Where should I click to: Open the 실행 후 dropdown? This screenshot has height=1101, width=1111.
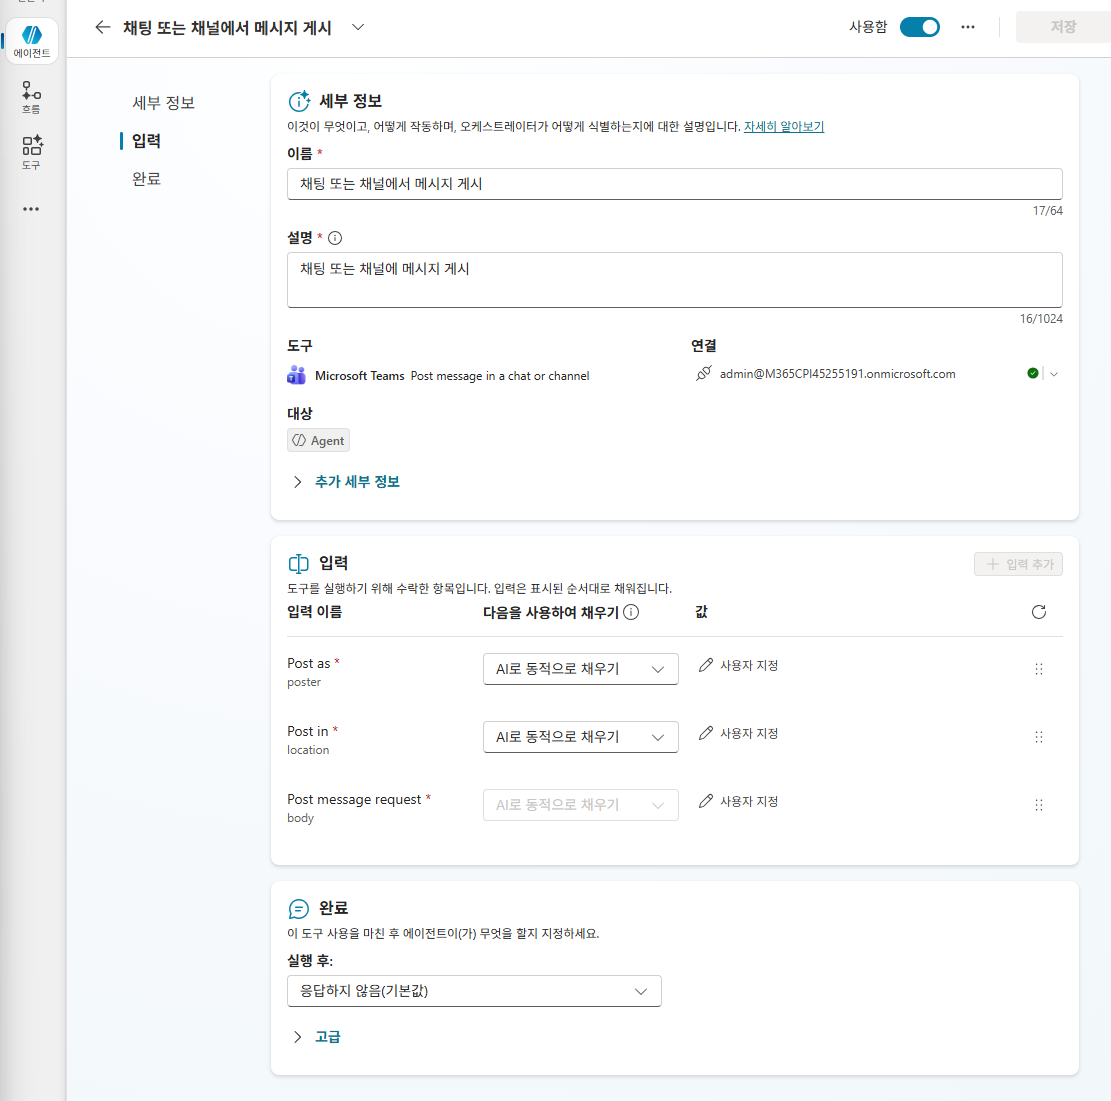(474, 991)
